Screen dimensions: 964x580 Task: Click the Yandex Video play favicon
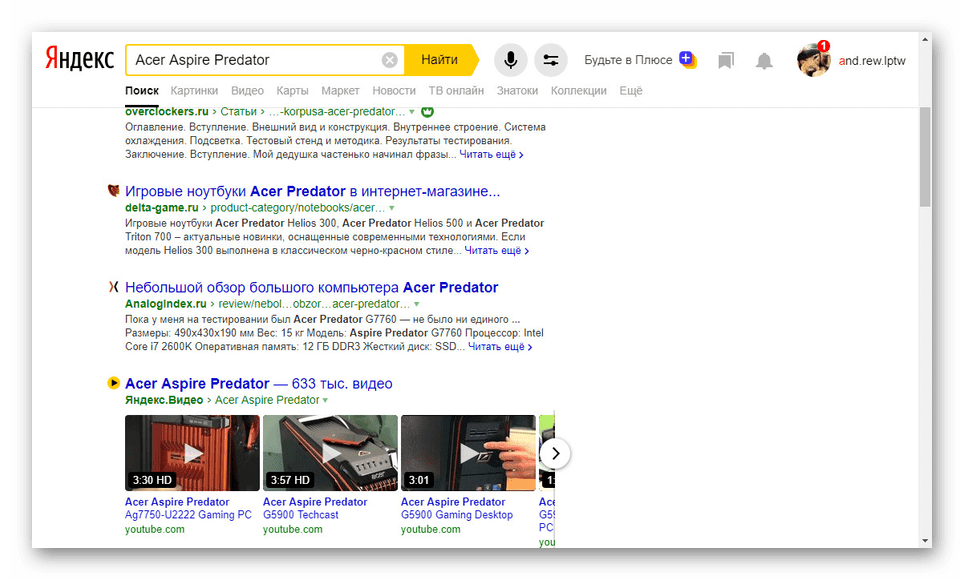coord(114,383)
